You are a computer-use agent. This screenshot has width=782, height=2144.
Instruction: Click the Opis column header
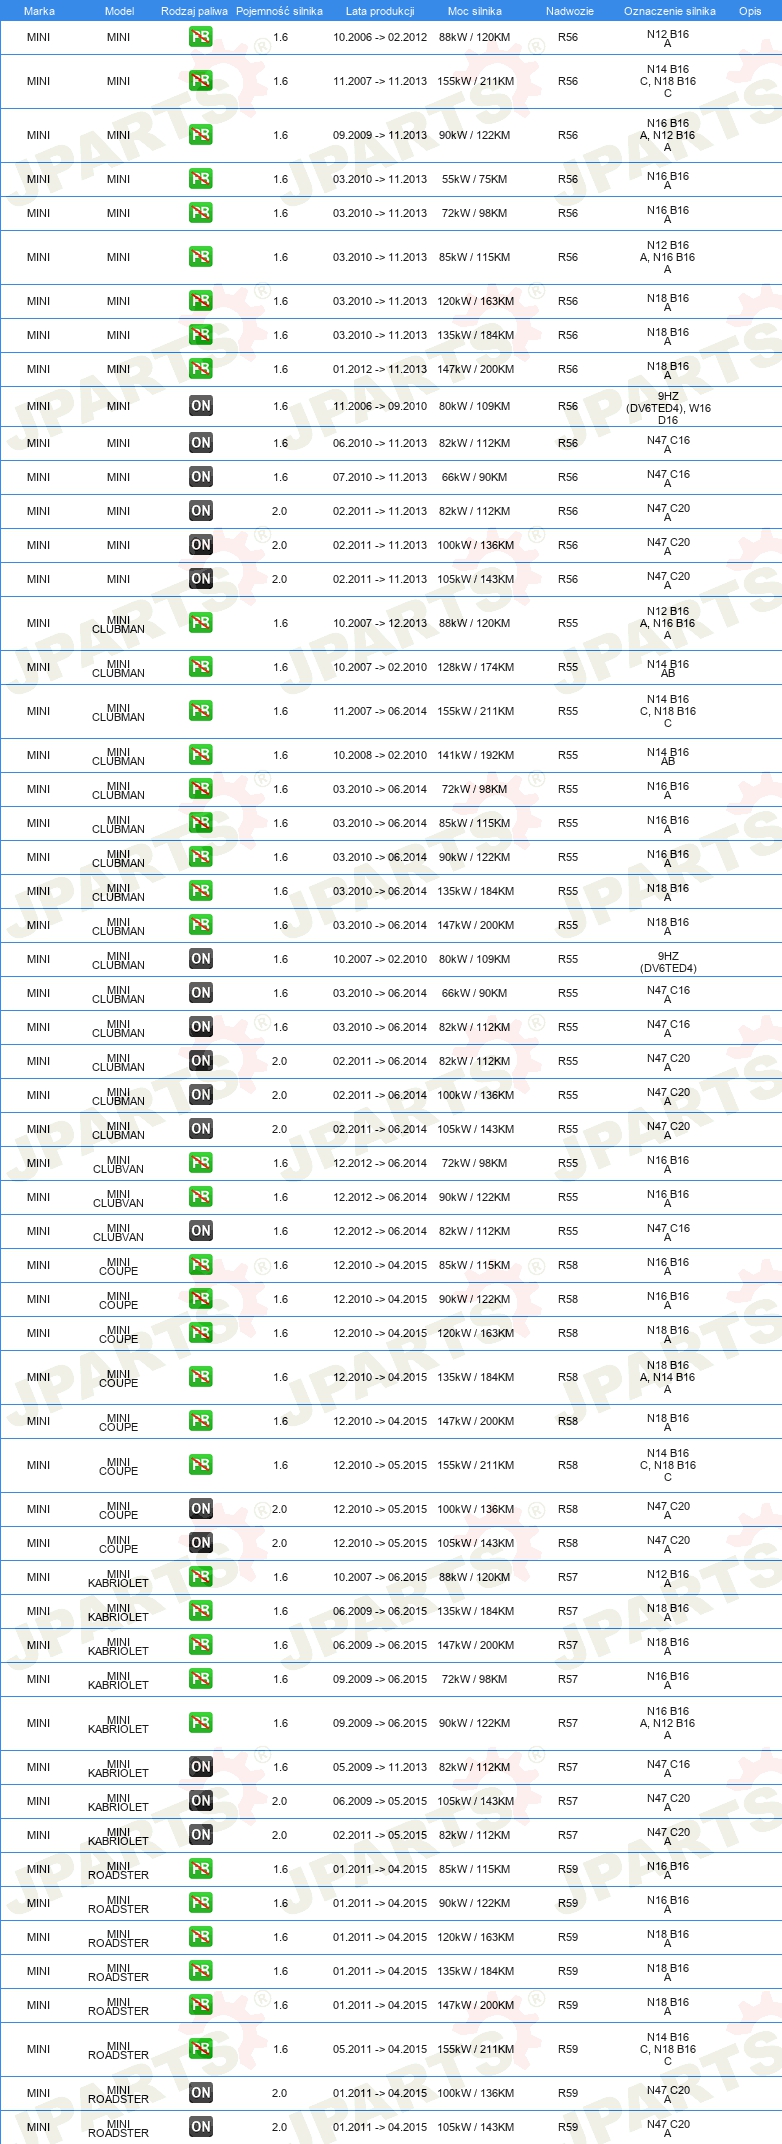[750, 11]
